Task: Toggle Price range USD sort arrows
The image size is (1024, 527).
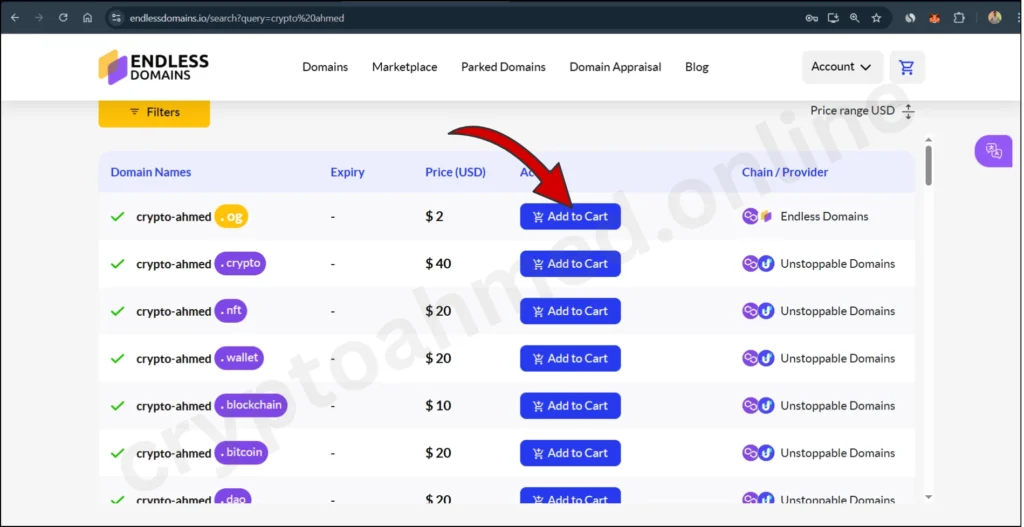Action: [x=908, y=112]
